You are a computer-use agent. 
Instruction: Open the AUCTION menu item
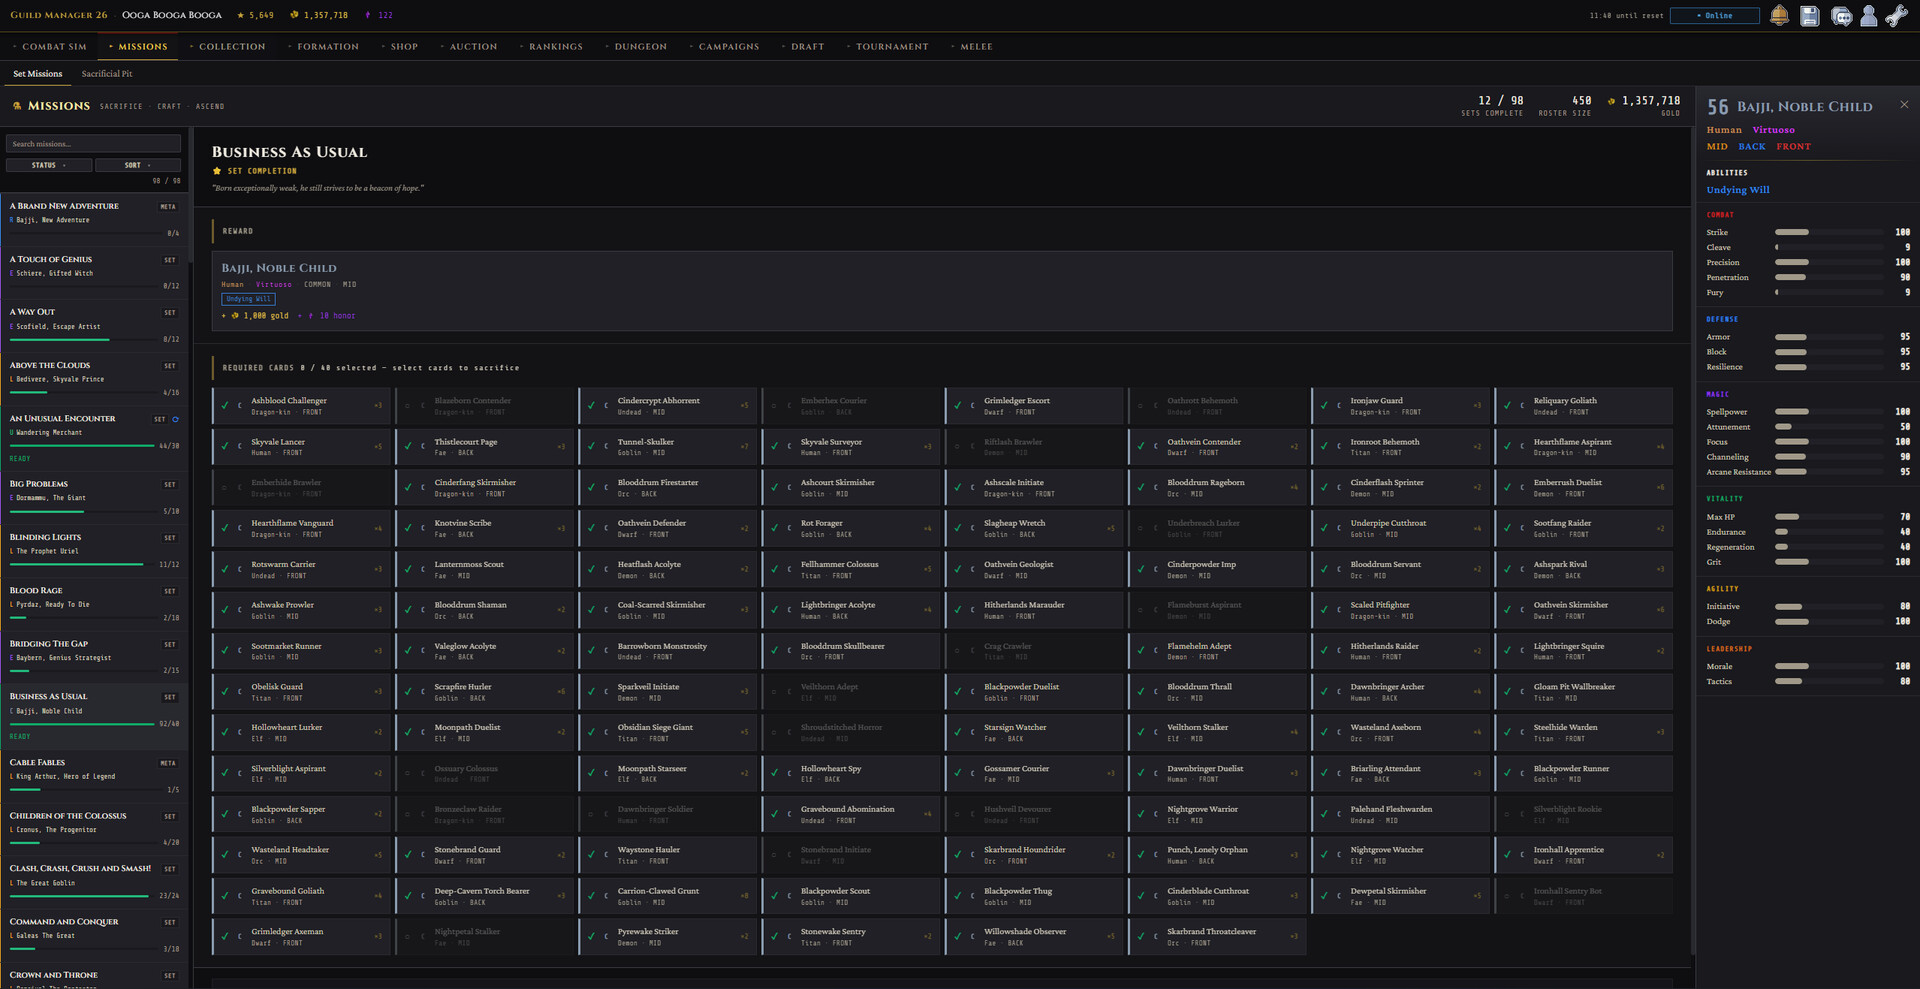[473, 46]
